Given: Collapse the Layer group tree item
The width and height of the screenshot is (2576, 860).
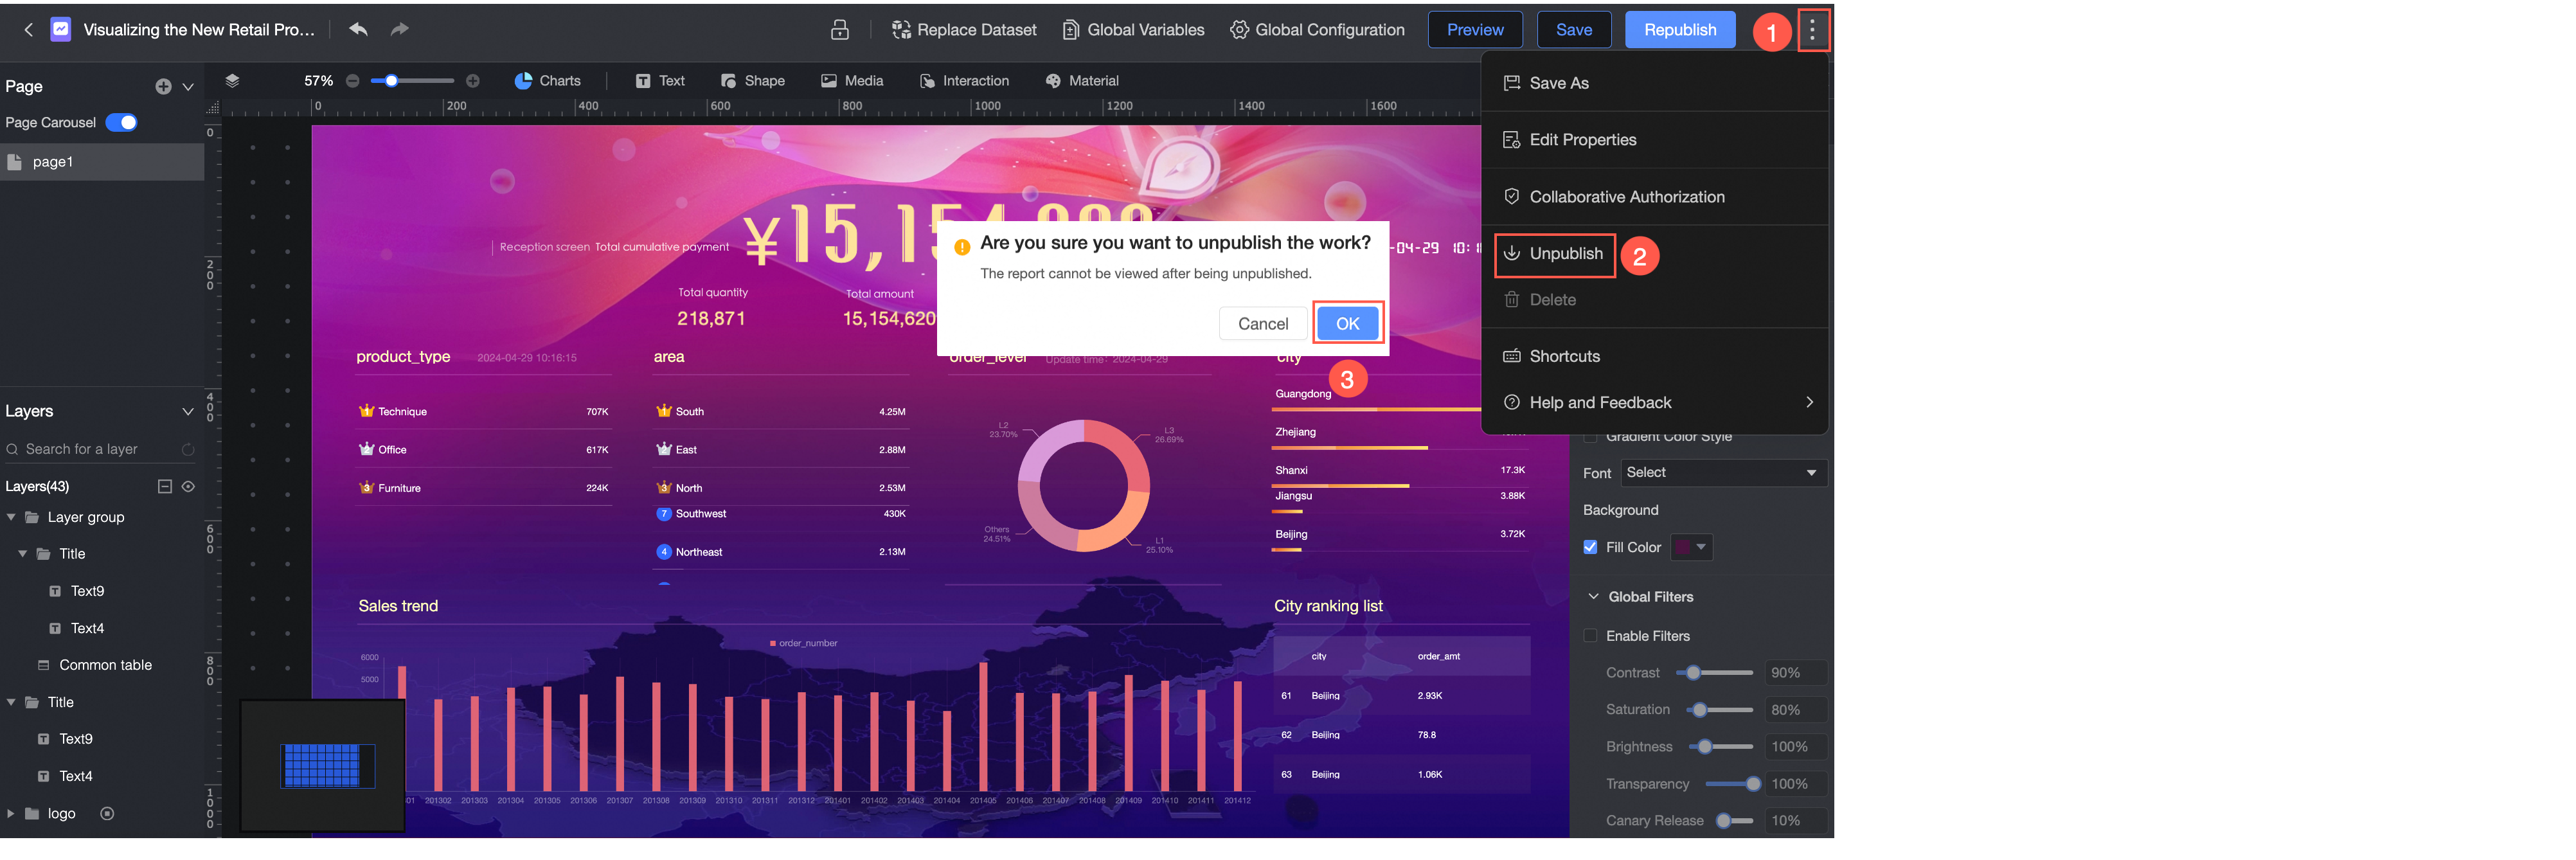Looking at the screenshot, I should pos(11,517).
